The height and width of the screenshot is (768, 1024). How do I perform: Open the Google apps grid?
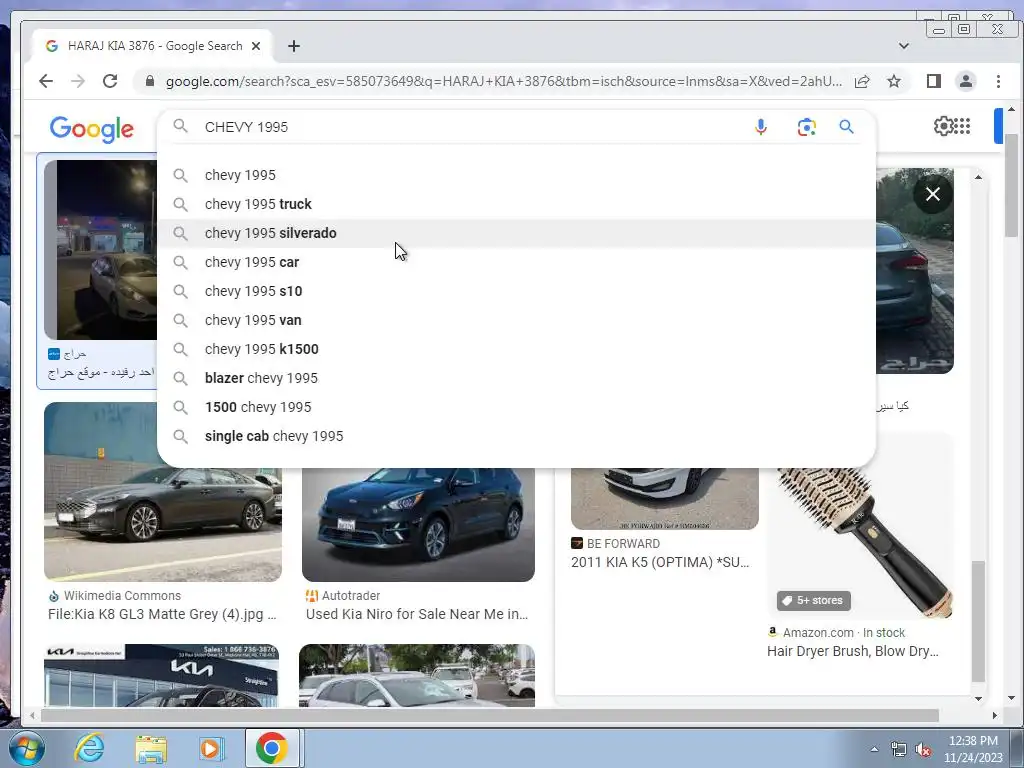[962, 125]
